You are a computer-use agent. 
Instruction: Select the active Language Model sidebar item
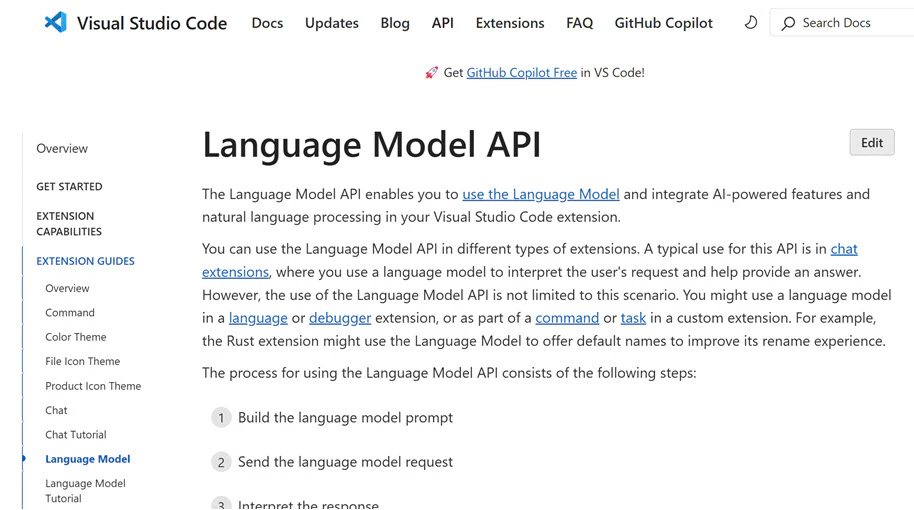[87, 459]
